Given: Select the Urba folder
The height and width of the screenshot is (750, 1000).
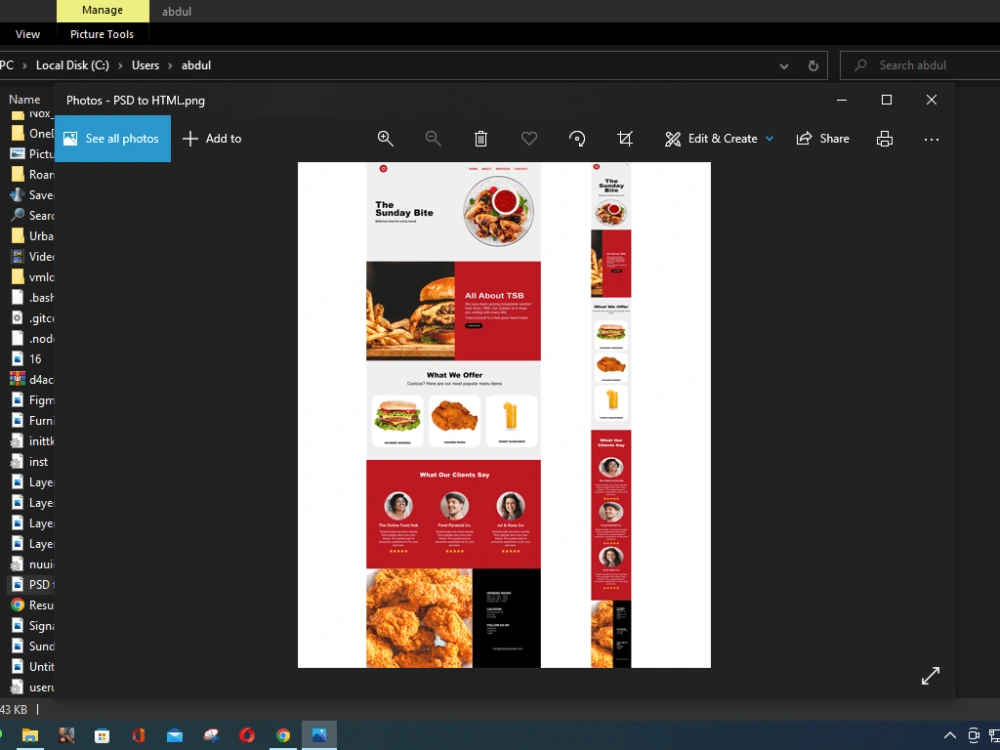Looking at the screenshot, I should pos(33,236).
